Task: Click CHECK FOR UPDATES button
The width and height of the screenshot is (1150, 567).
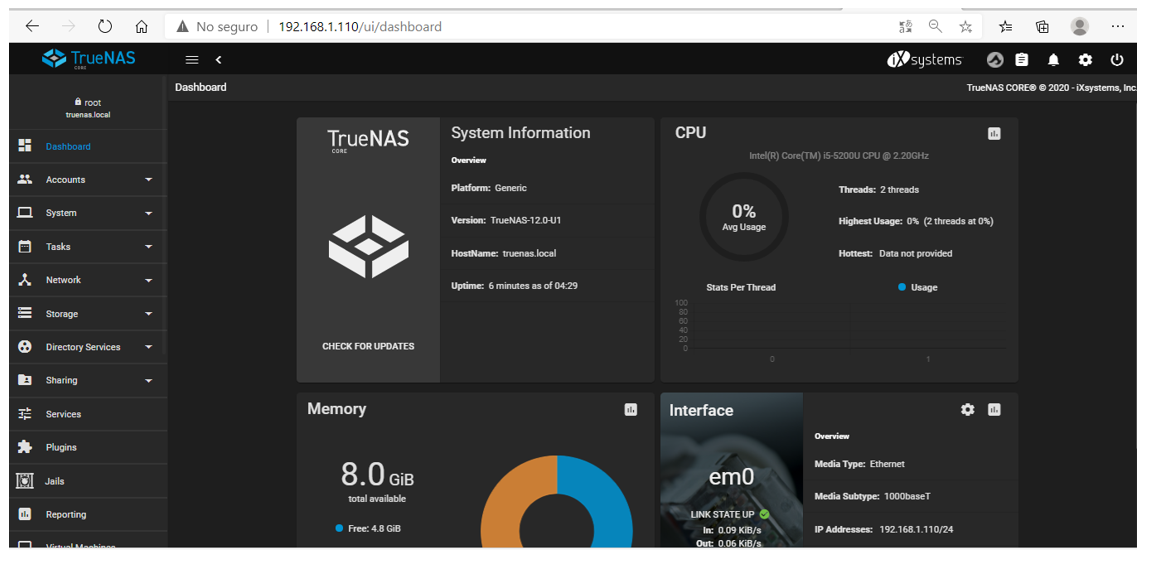Action: [368, 346]
